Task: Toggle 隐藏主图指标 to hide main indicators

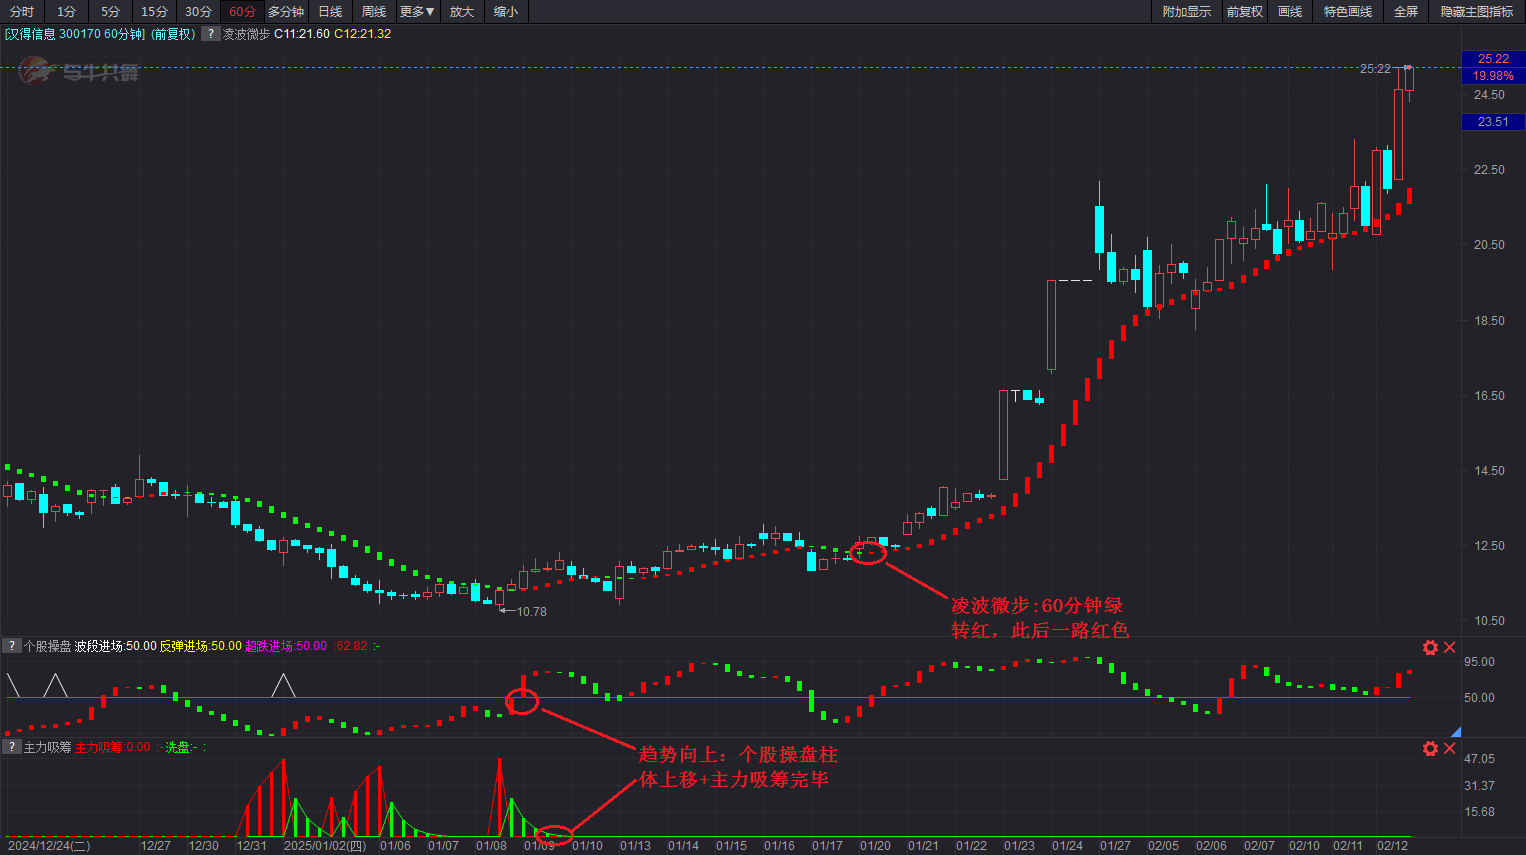Action: point(1477,12)
